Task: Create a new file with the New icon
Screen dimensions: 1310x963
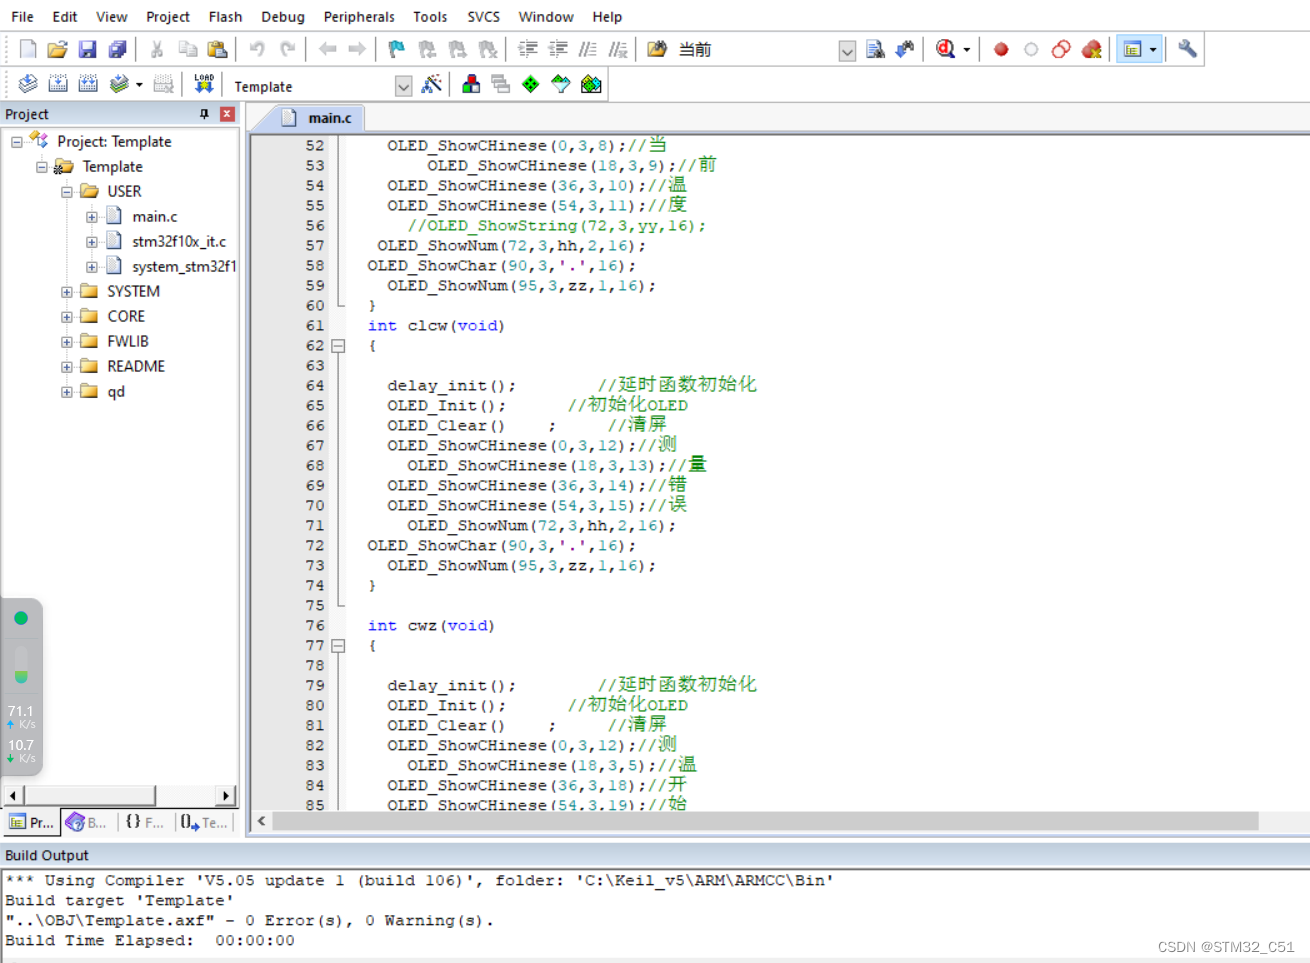Action: 28,49
